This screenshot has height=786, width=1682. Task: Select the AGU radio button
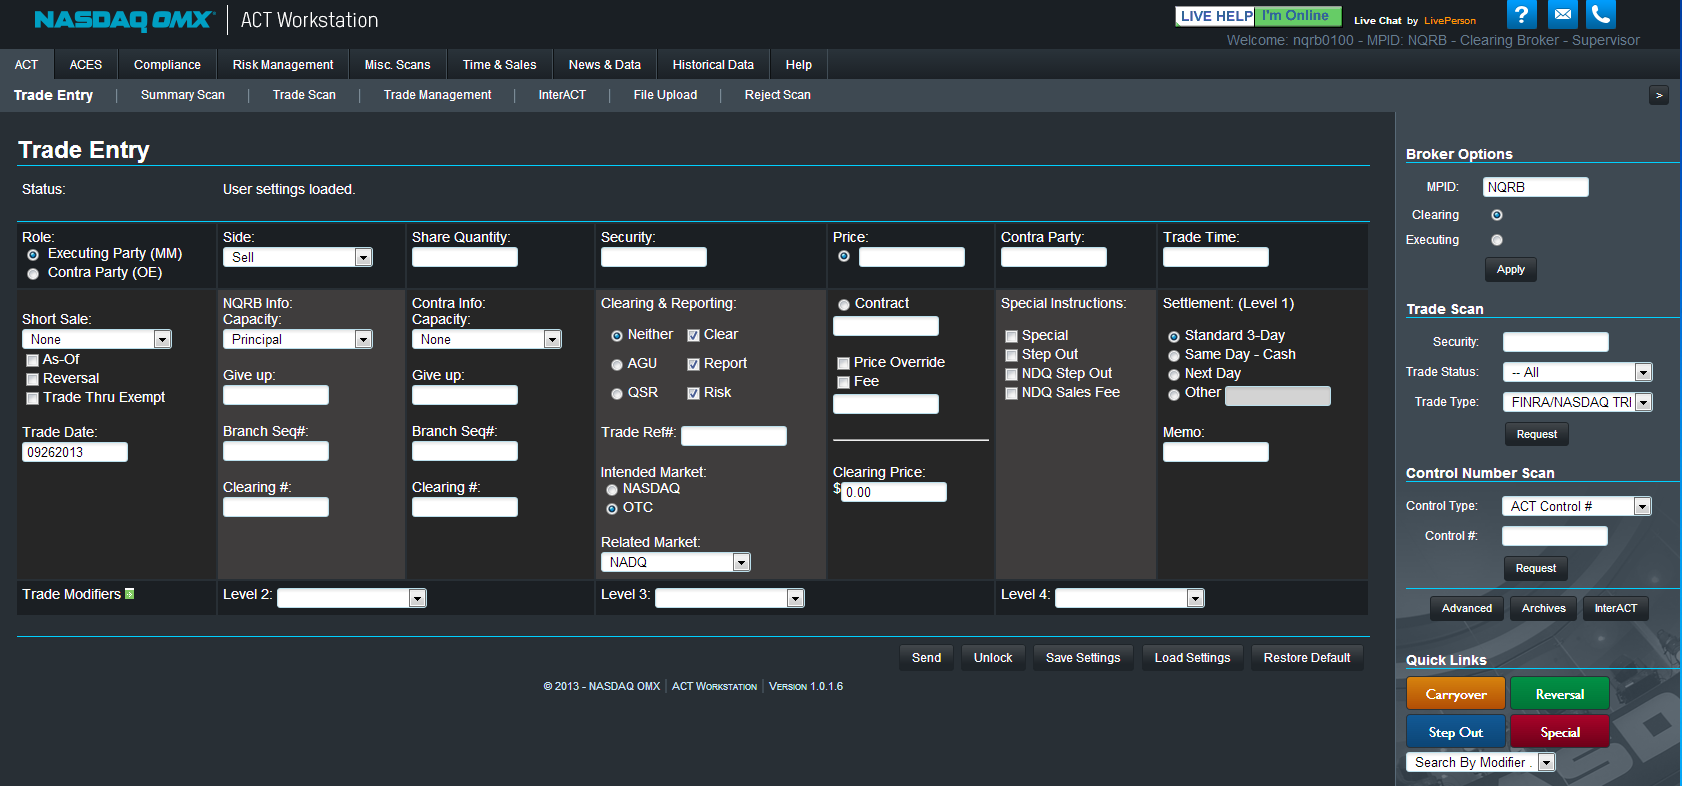pyautogui.click(x=617, y=365)
